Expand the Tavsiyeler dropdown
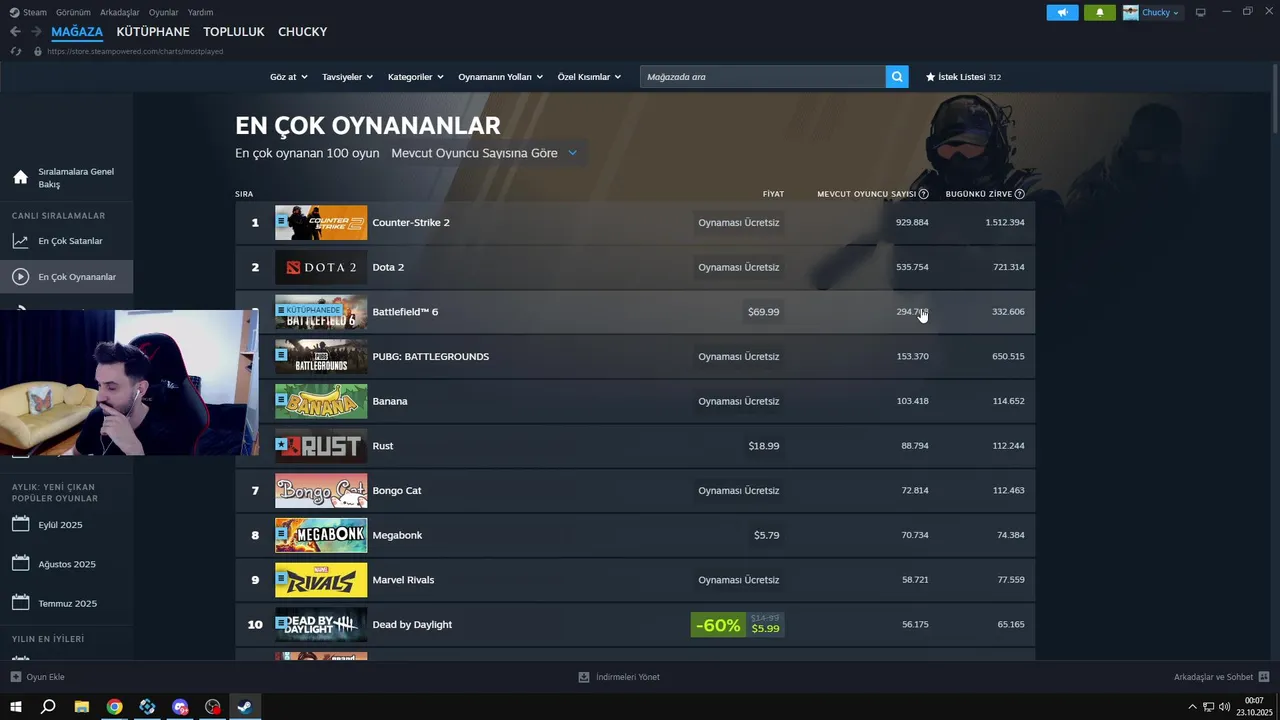 click(x=347, y=77)
